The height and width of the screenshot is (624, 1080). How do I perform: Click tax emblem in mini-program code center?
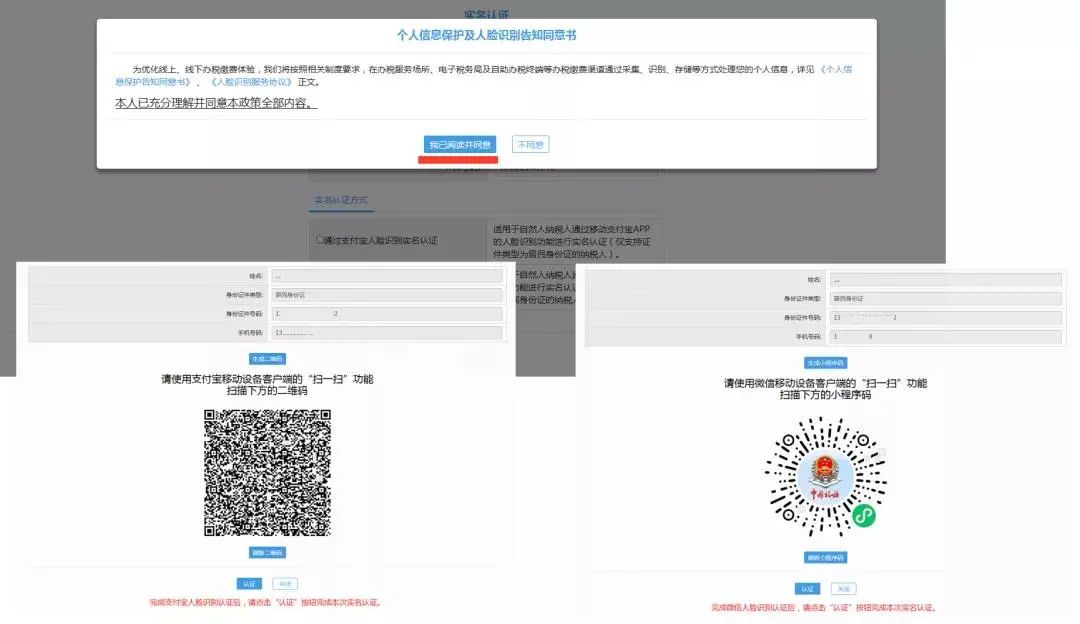coord(825,477)
